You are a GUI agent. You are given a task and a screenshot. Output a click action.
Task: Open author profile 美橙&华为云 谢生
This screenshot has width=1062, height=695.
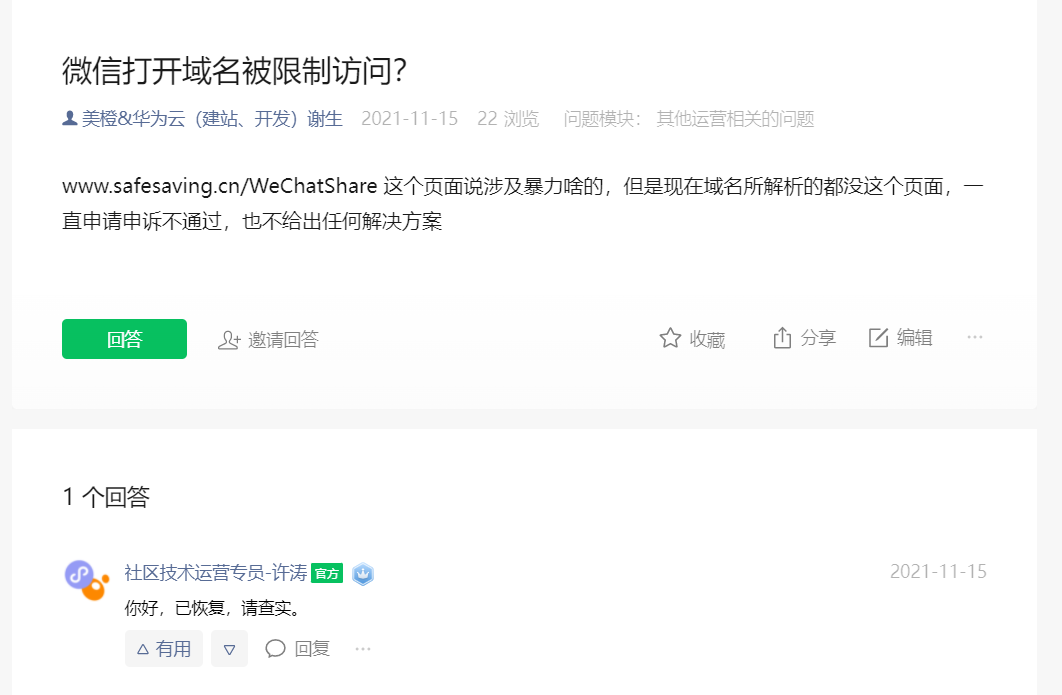[212, 119]
